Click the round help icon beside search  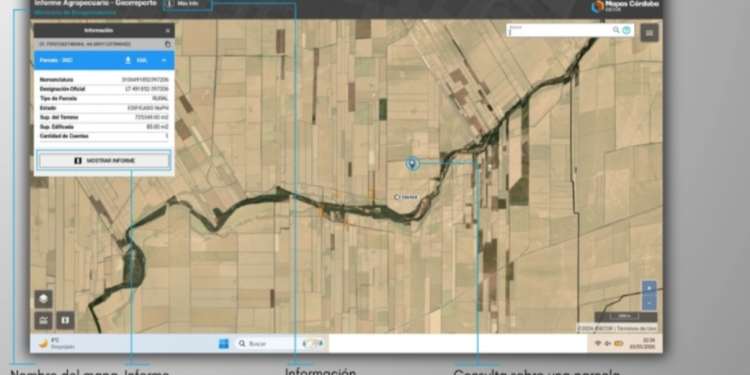(627, 30)
